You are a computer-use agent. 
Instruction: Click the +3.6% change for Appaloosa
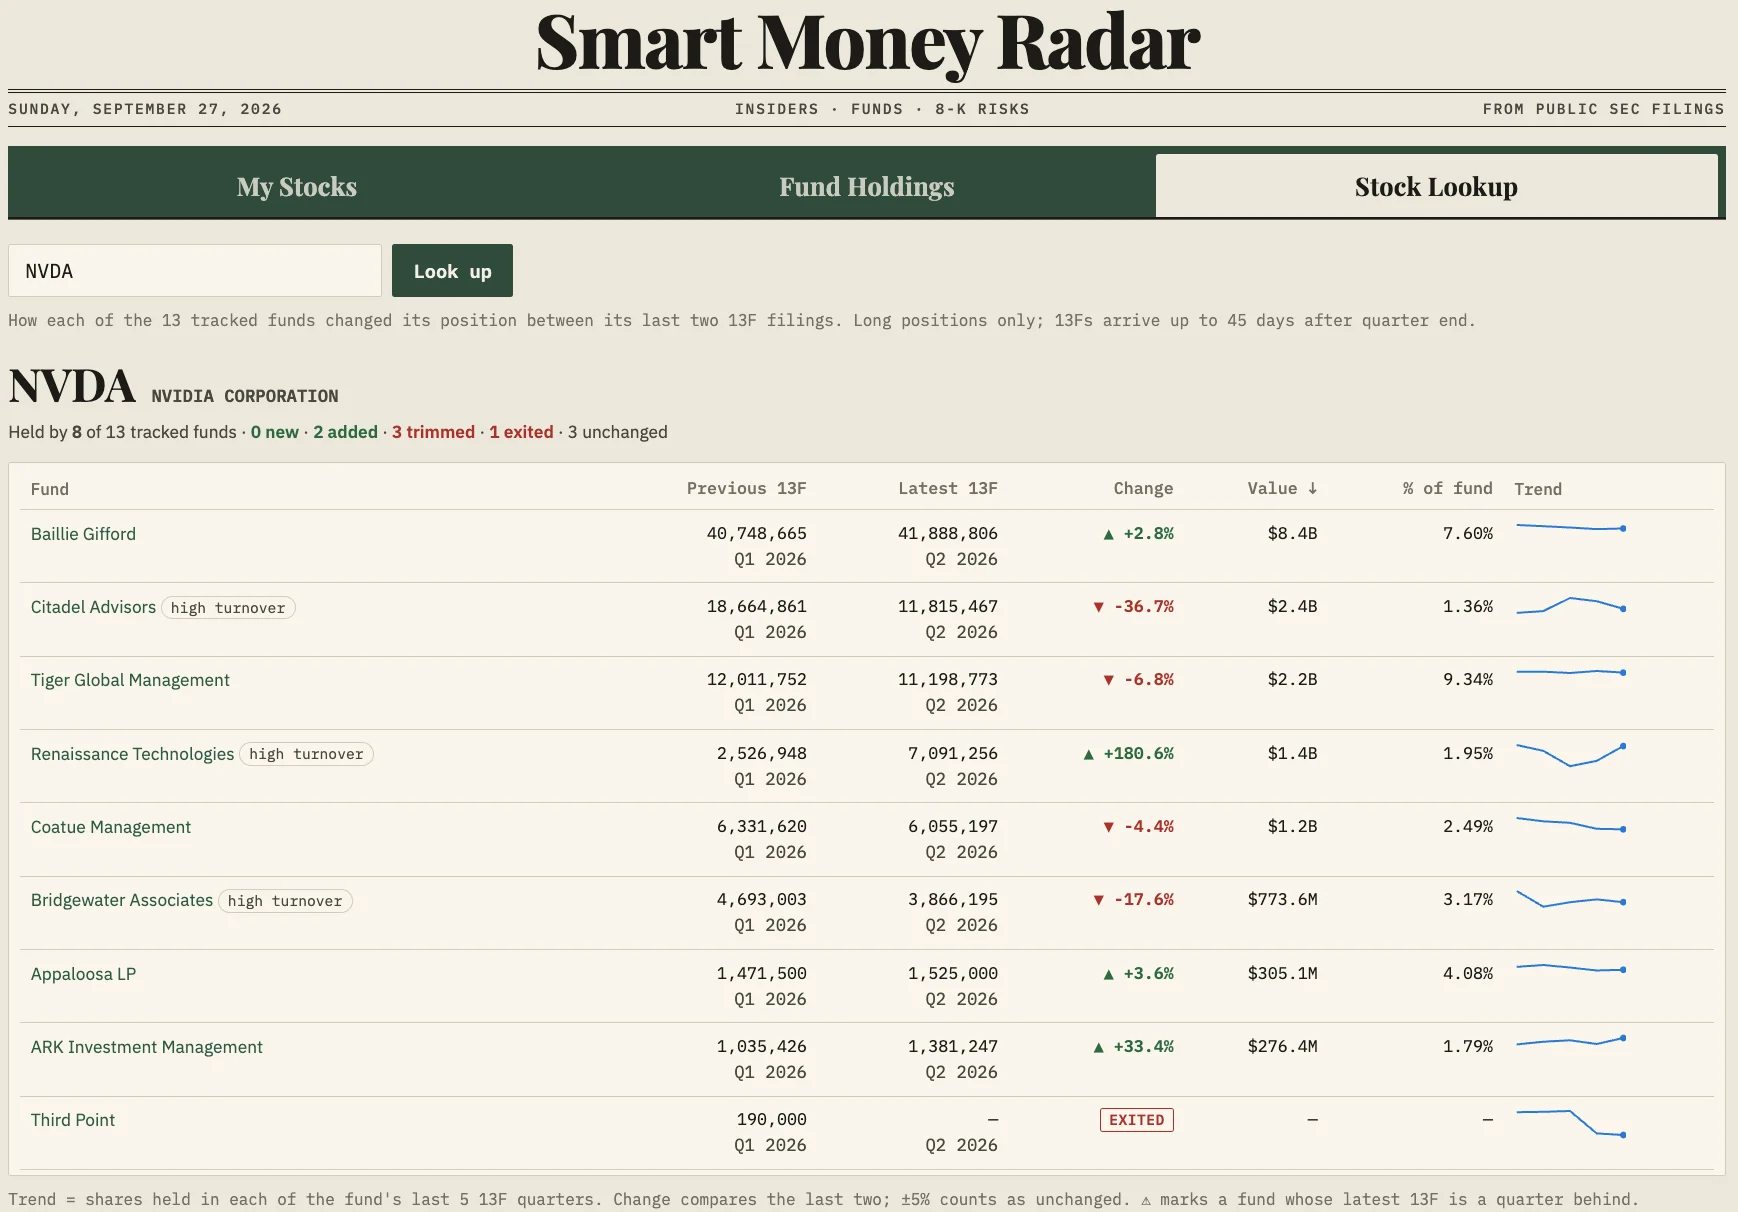click(x=1138, y=974)
